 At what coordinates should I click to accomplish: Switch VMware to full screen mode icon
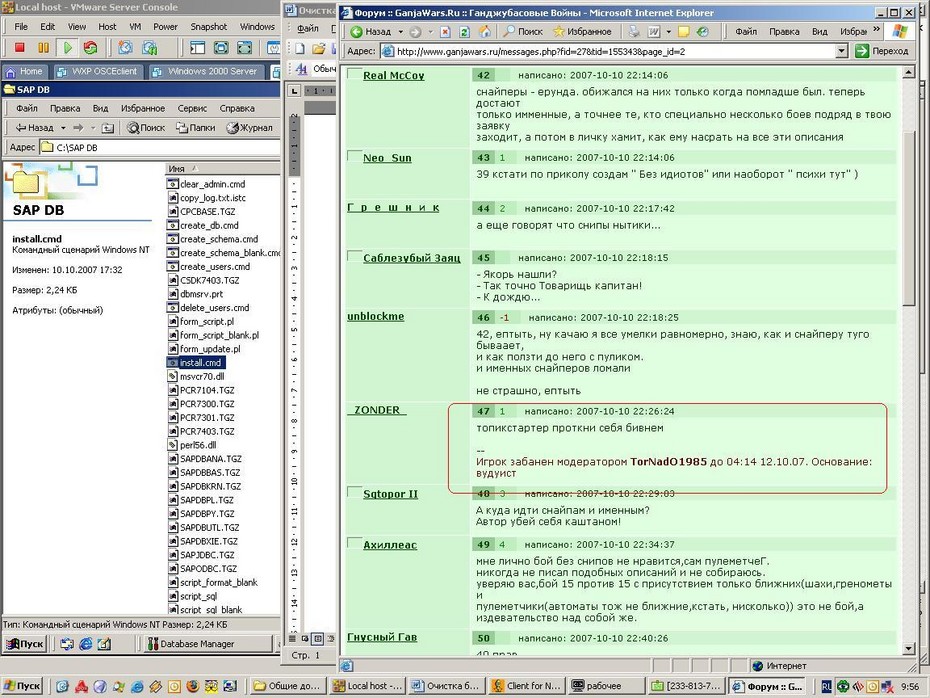221,47
